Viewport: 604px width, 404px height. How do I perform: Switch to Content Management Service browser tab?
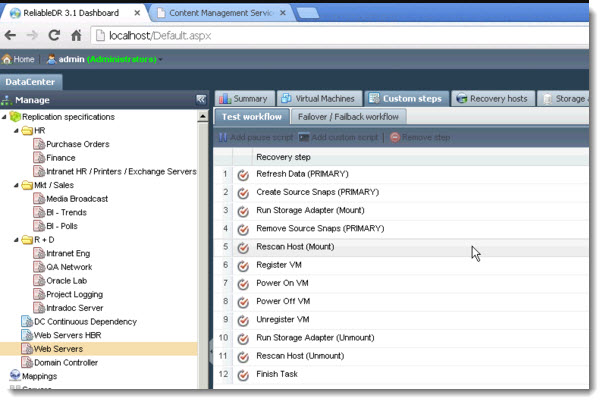(x=221, y=13)
